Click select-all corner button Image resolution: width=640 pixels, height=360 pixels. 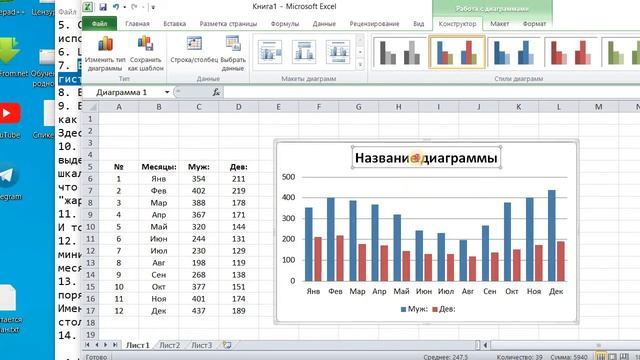tap(91, 107)
